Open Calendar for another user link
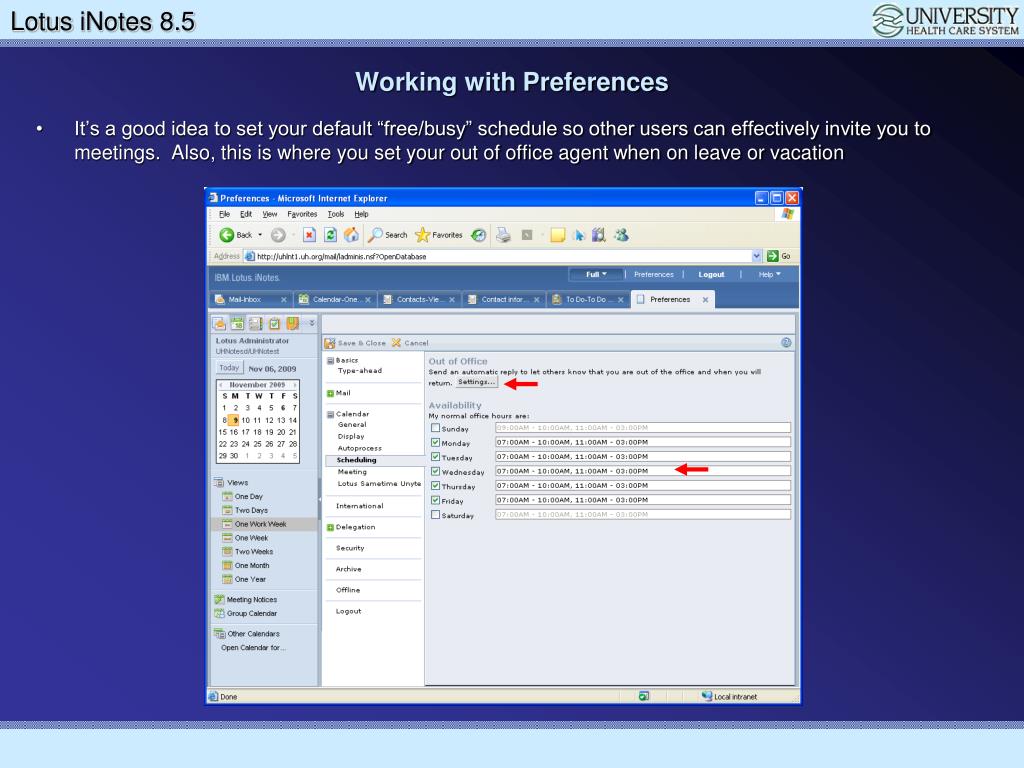The width and height of the screenshot is (1024, 768). (x=253, y=648)
